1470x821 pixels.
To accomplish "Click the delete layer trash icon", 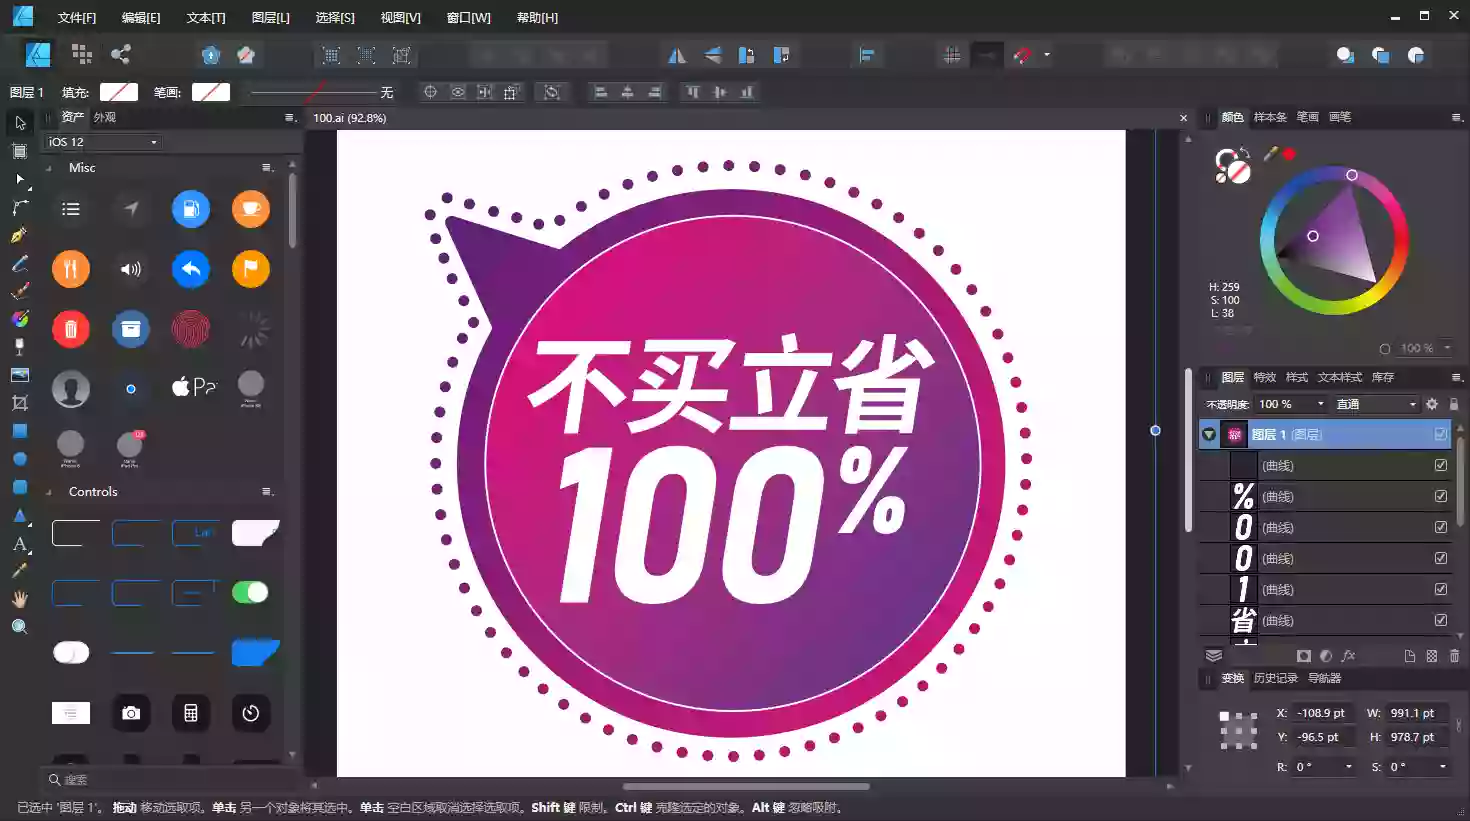I will (1454, 656).
